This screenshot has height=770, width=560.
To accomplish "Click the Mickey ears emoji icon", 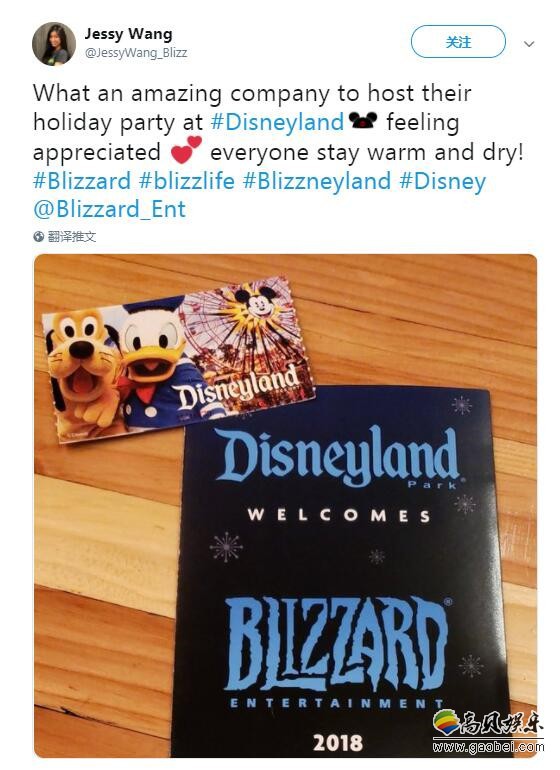I will tap(363, 120).
